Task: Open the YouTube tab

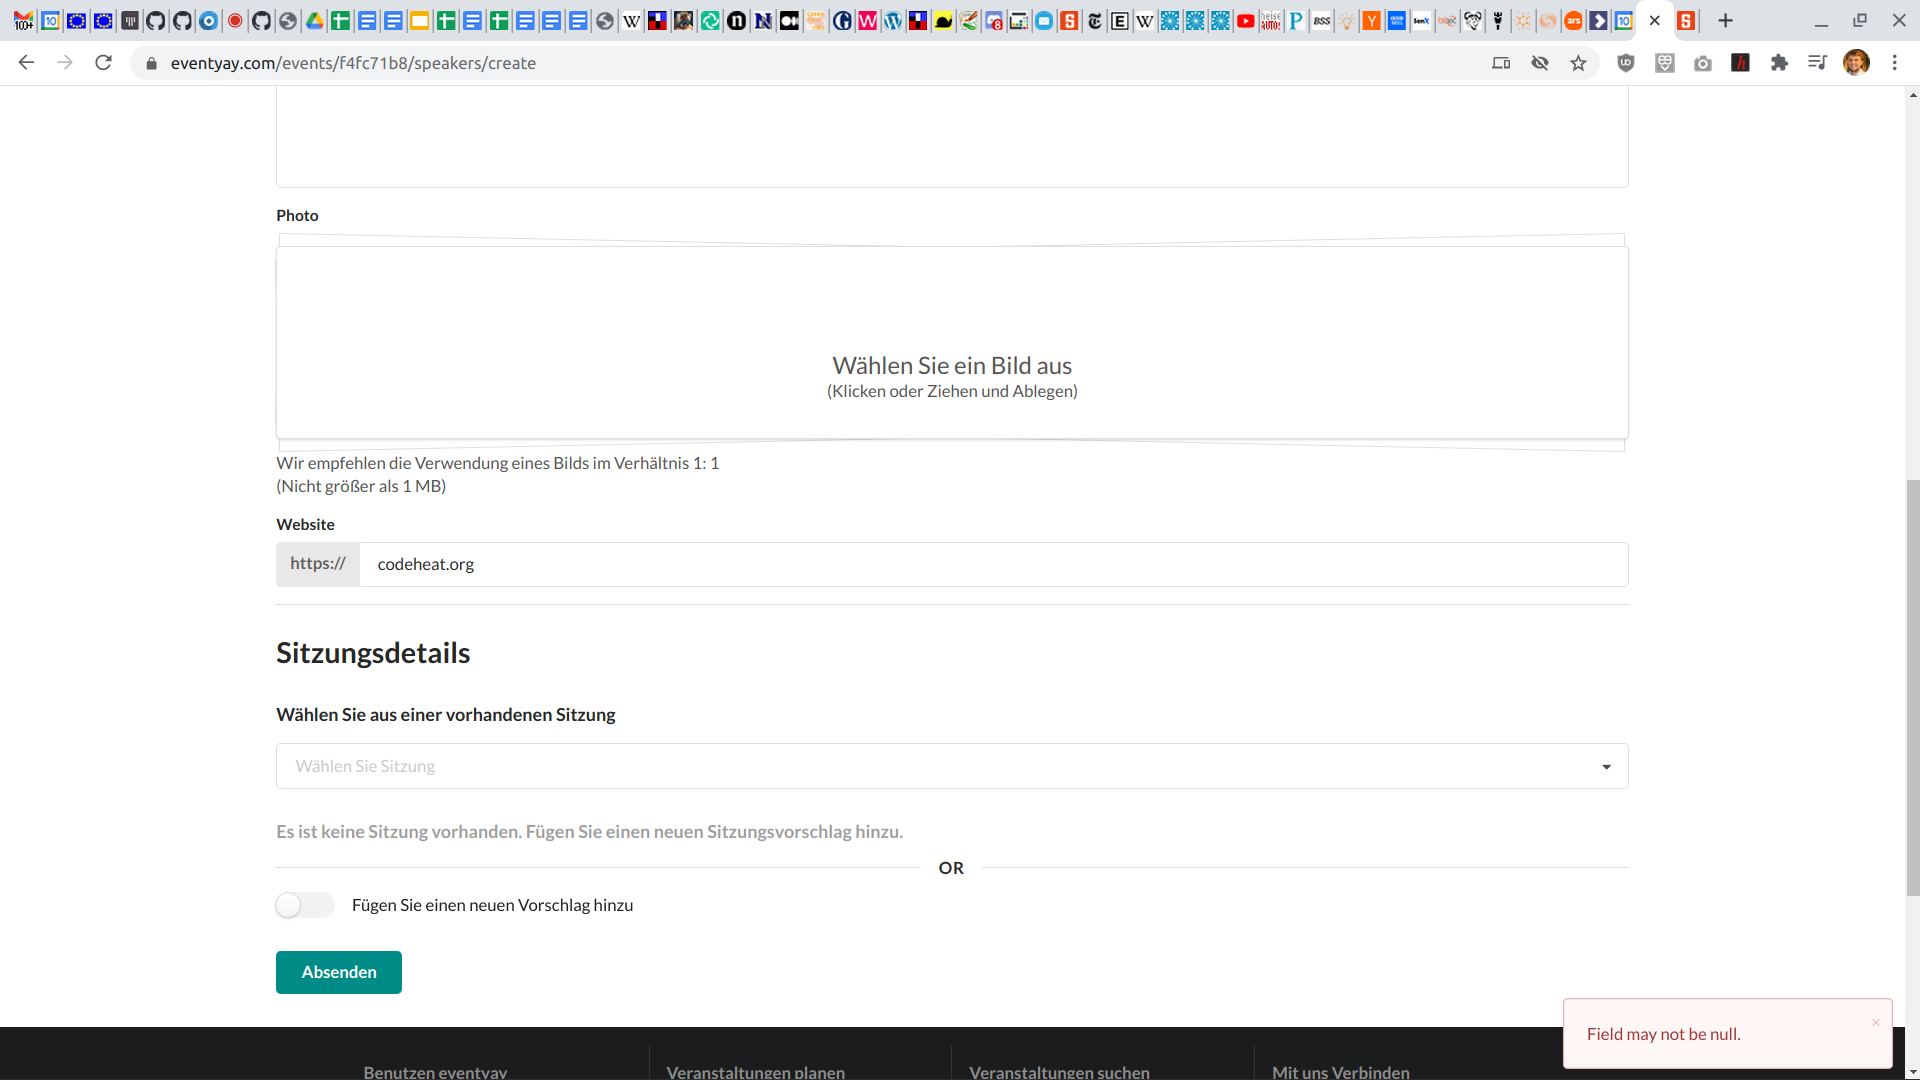Action: pos(1245,20)
